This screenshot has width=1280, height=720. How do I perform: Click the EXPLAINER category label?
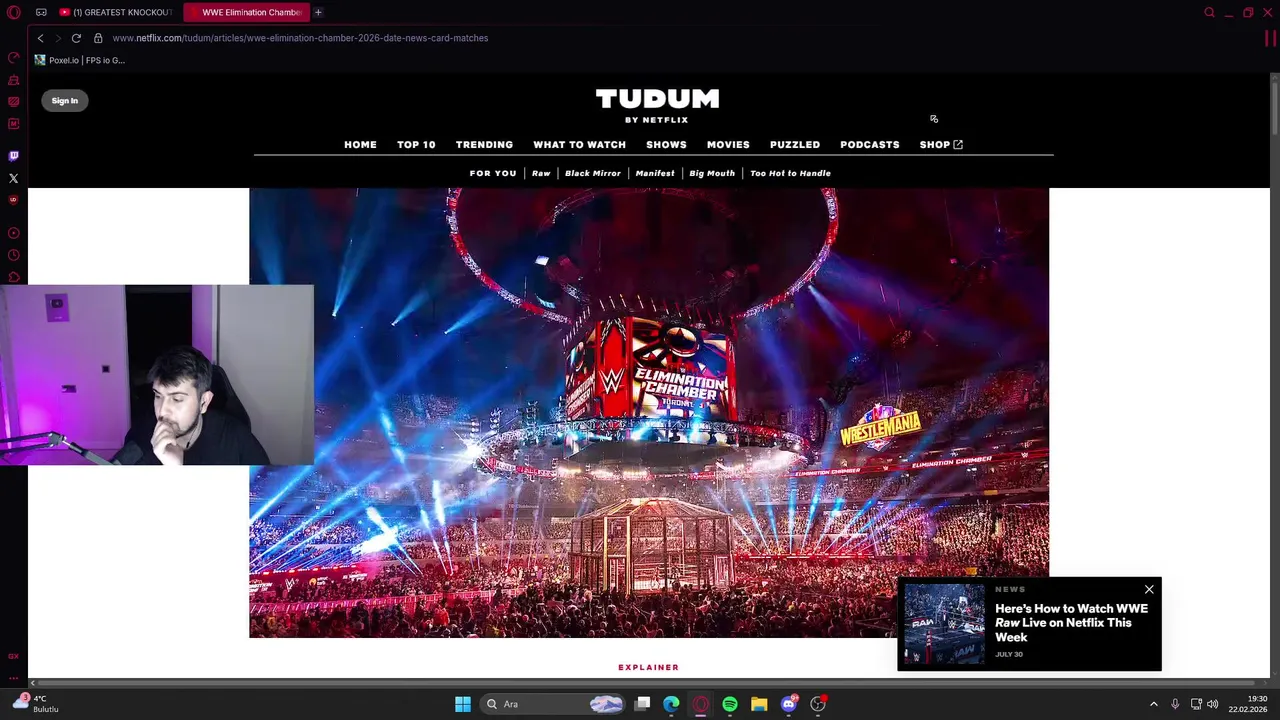(x=648, y=667)
